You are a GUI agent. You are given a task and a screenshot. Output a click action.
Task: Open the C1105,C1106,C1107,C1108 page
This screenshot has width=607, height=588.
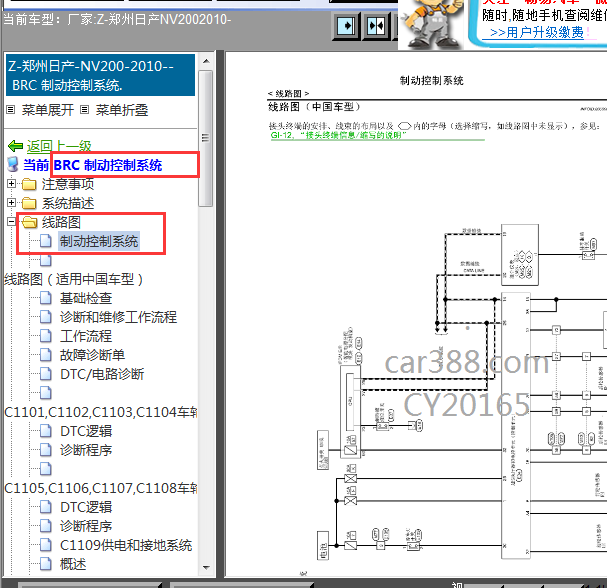(x=101, y=488)
